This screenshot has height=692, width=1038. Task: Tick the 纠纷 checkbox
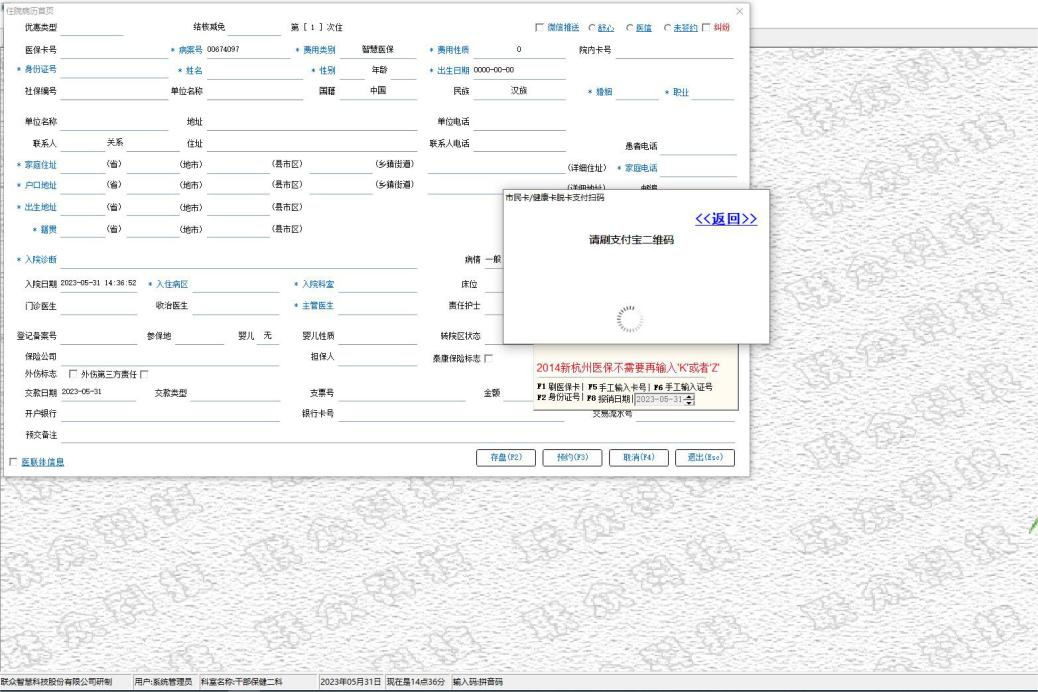click(706, 28)
